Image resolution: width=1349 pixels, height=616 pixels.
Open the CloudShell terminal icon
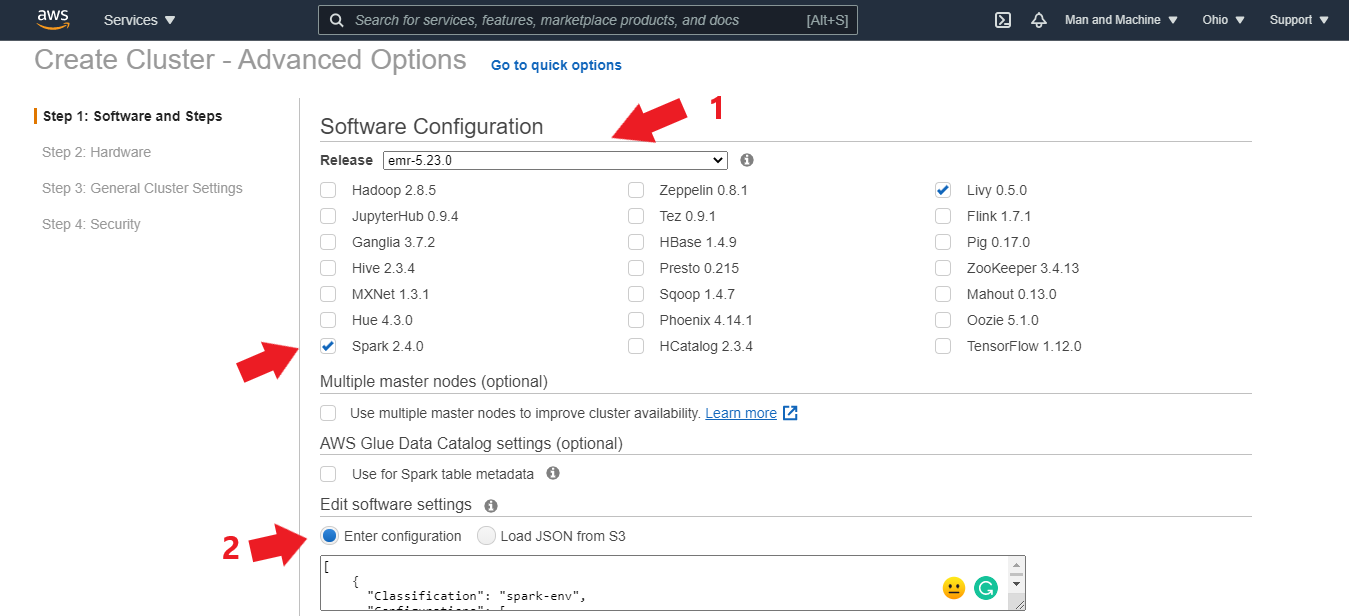point(1003,20)
